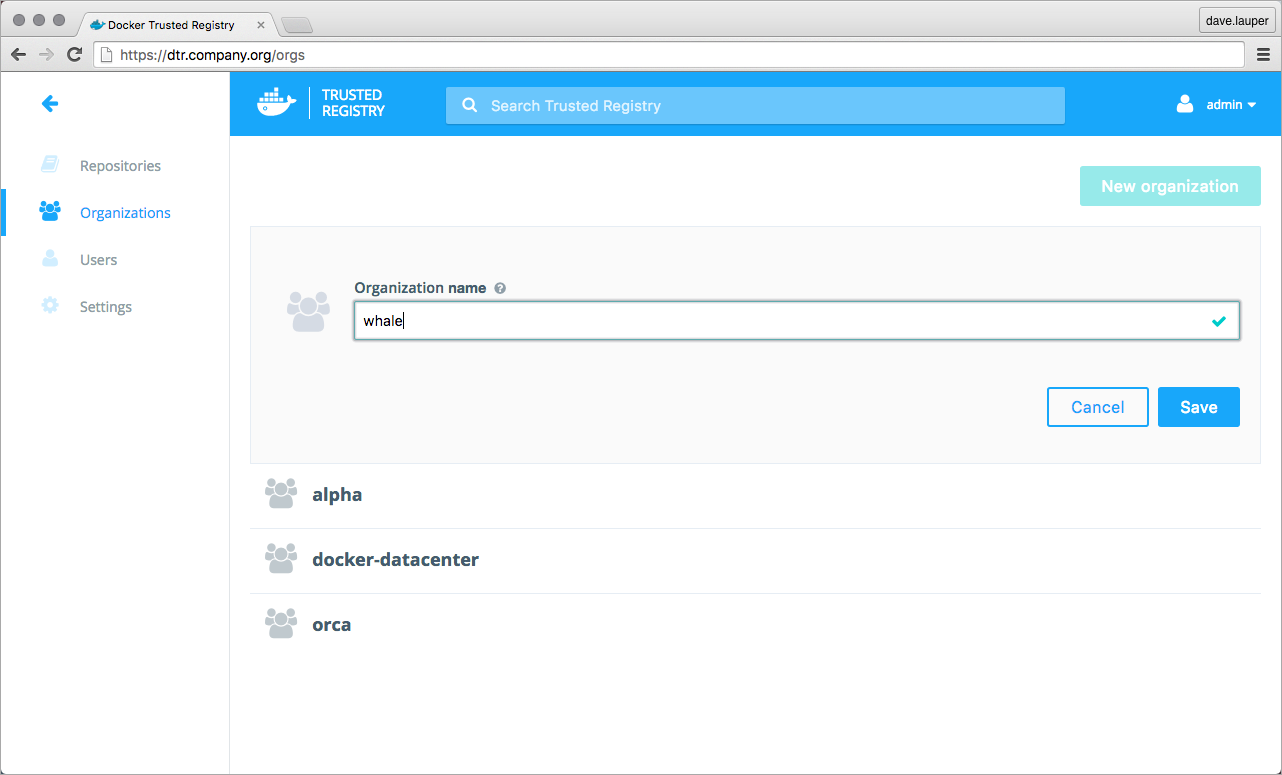Click the Search Trusted Registry box
Image resolution: width=1282 pixels, height=775 pixels.
[x=755, y=105]
